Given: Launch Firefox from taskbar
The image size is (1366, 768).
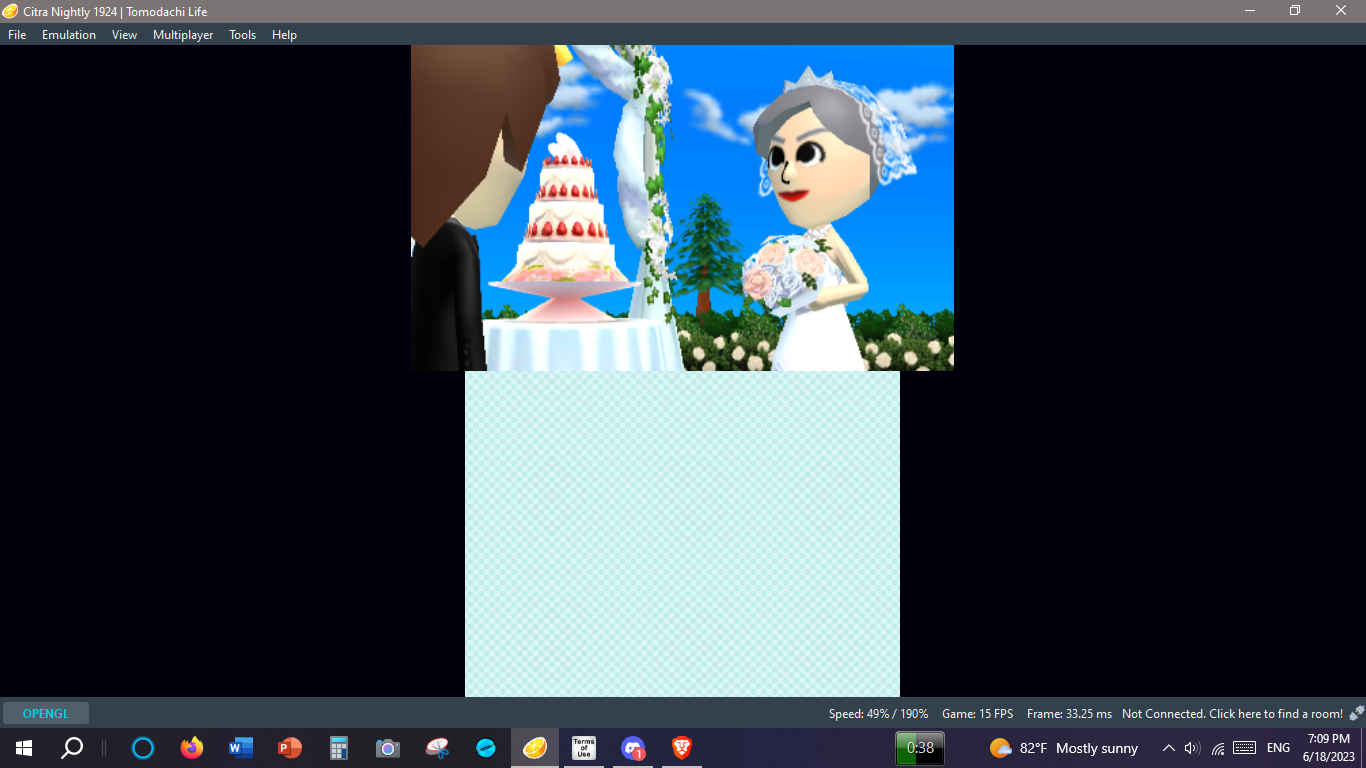Looking at the screenshot, I should [x=192, y=748].
